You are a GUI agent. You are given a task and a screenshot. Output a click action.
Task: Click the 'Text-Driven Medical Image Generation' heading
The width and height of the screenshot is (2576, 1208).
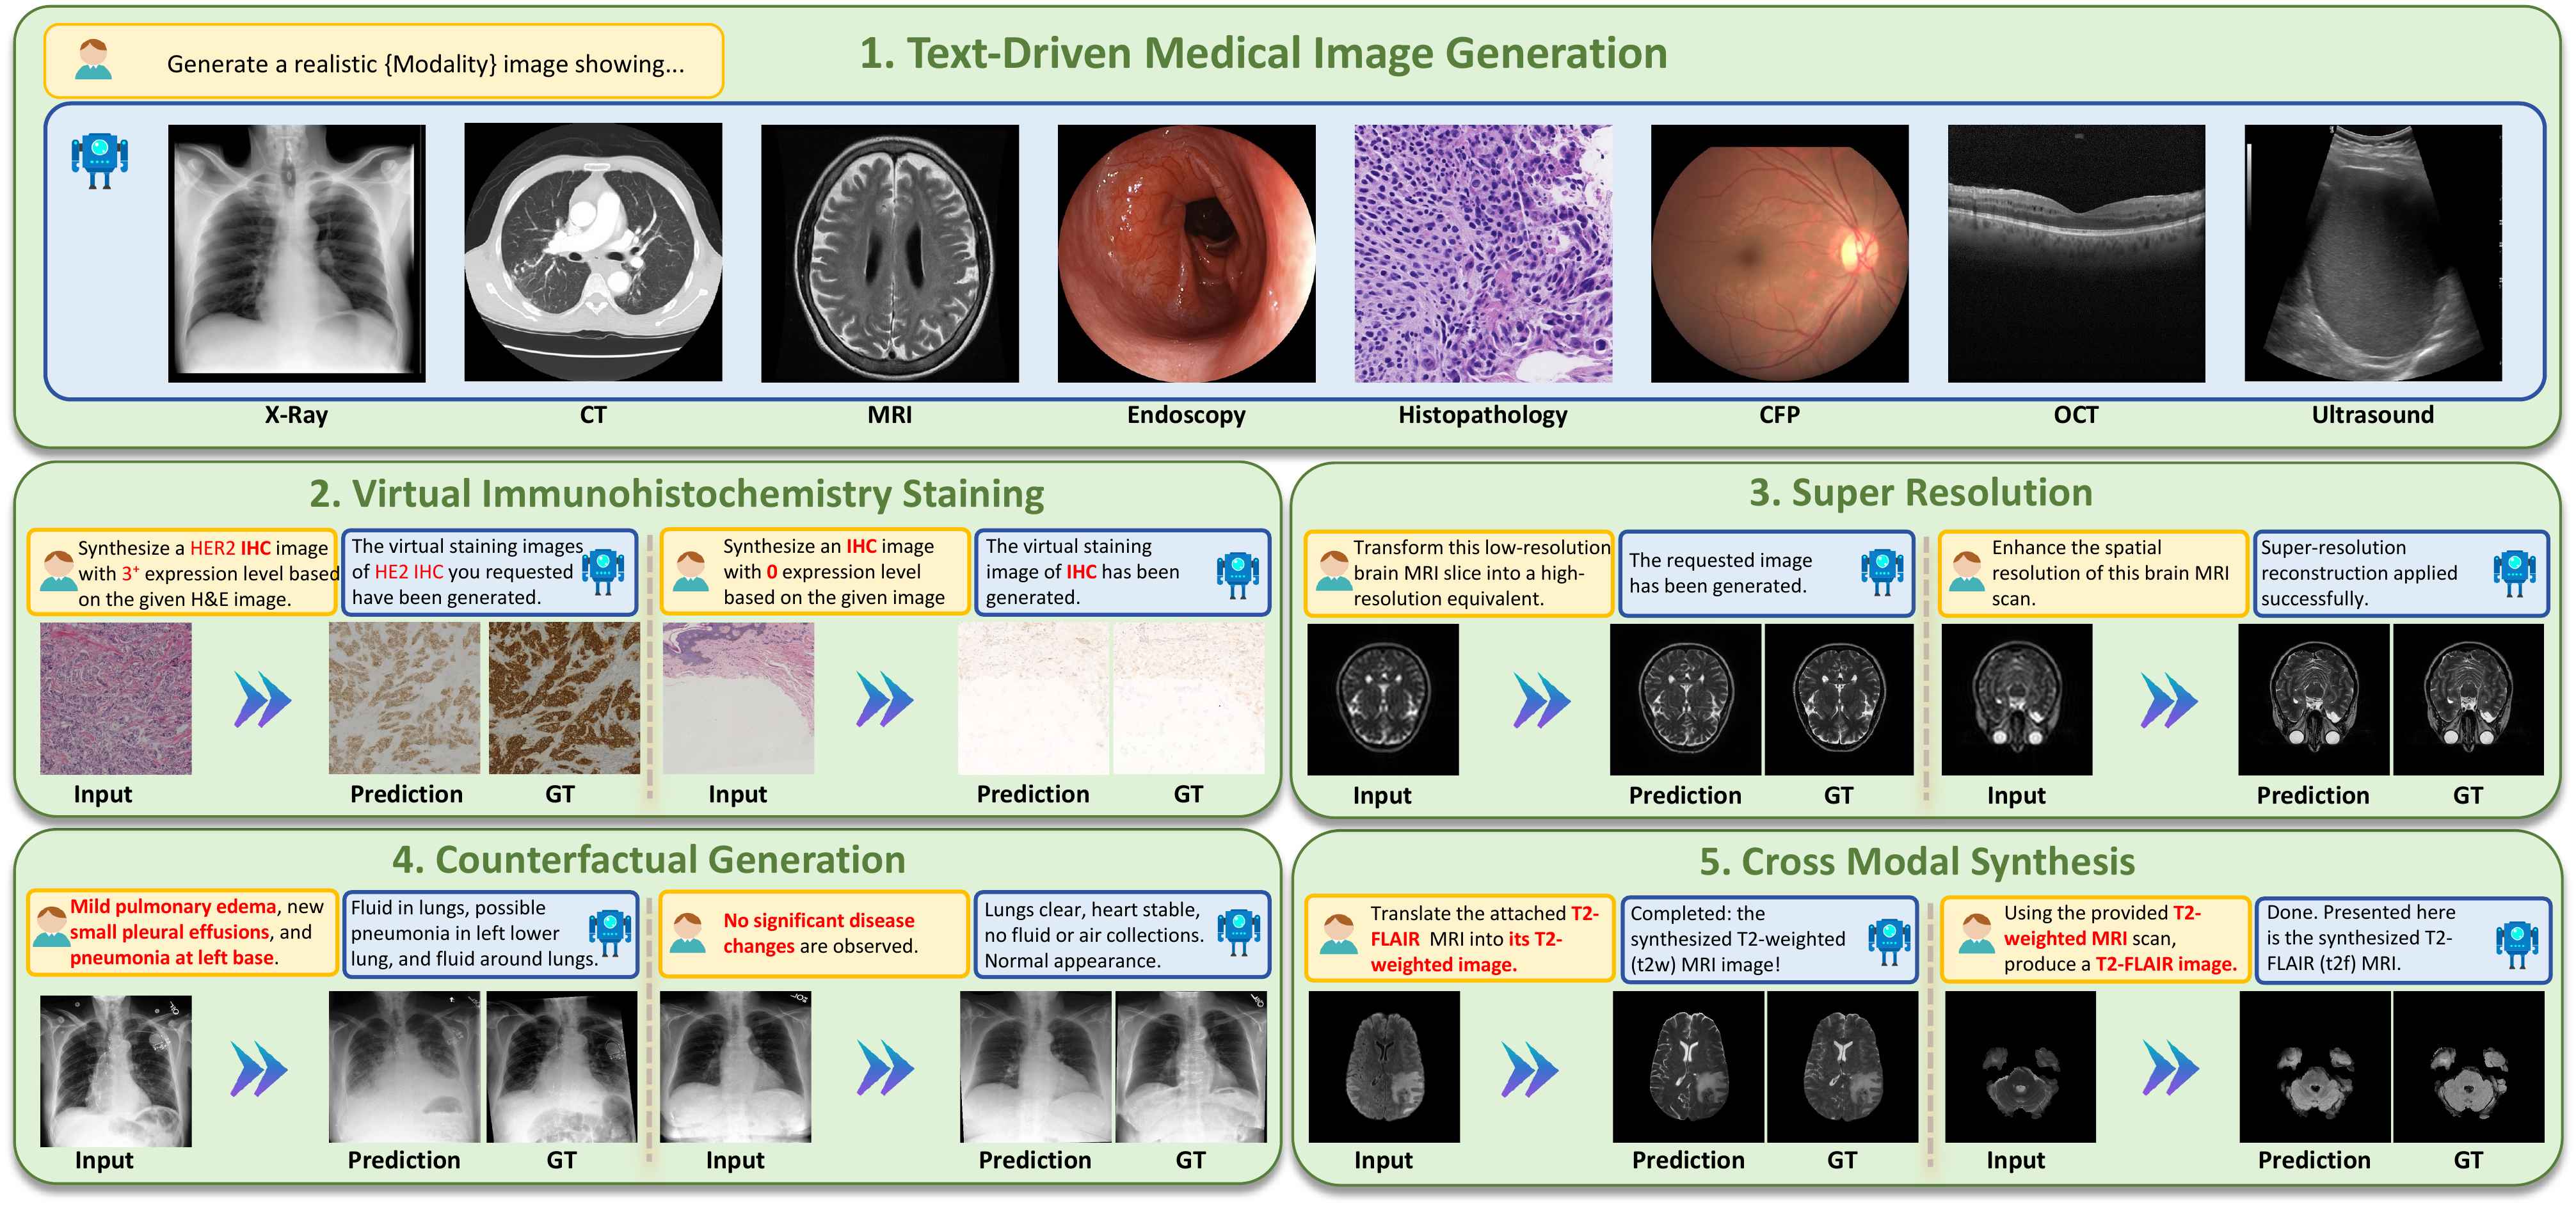click(1263, 53)
